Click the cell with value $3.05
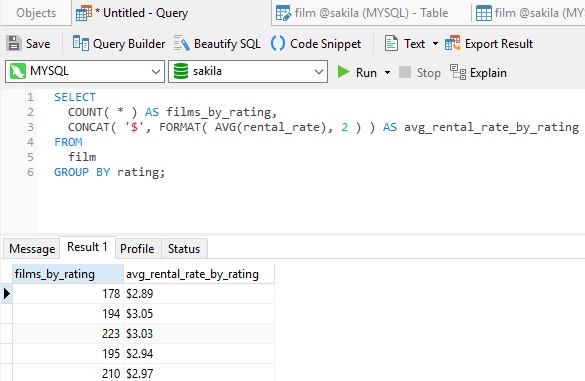This screenshot has height=381, width=585. (x=199, y=313)
